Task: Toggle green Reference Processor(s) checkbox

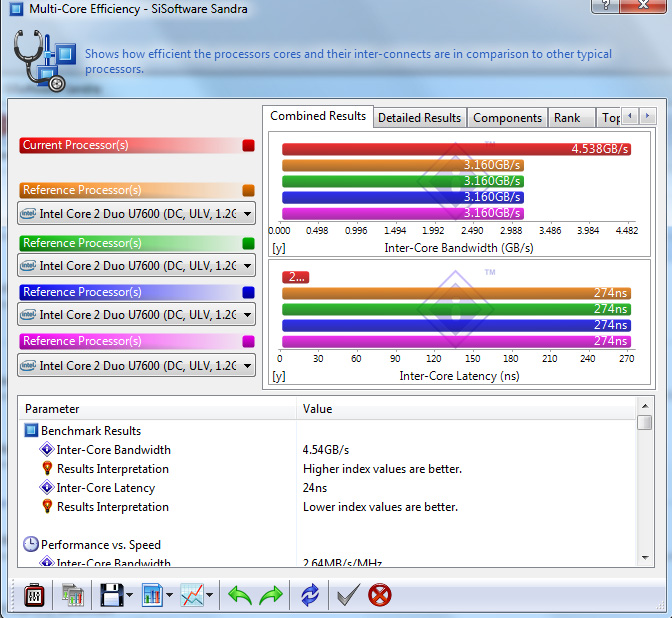Action: point(249,243)
